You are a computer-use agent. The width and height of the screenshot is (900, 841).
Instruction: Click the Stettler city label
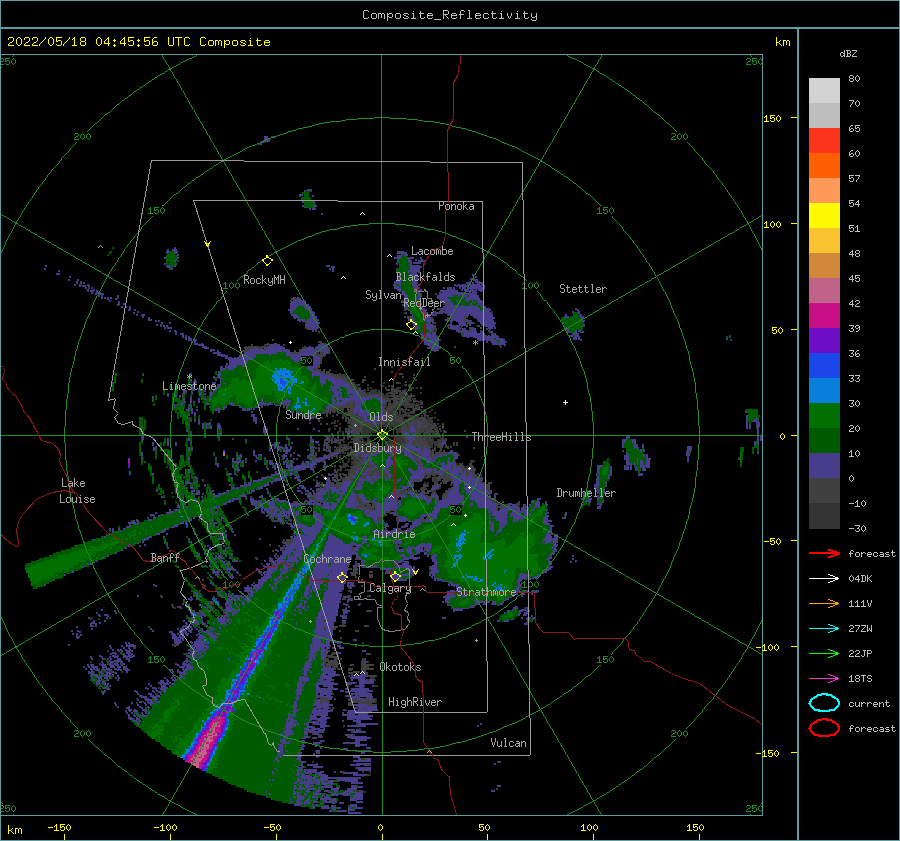tap(583, 289)
